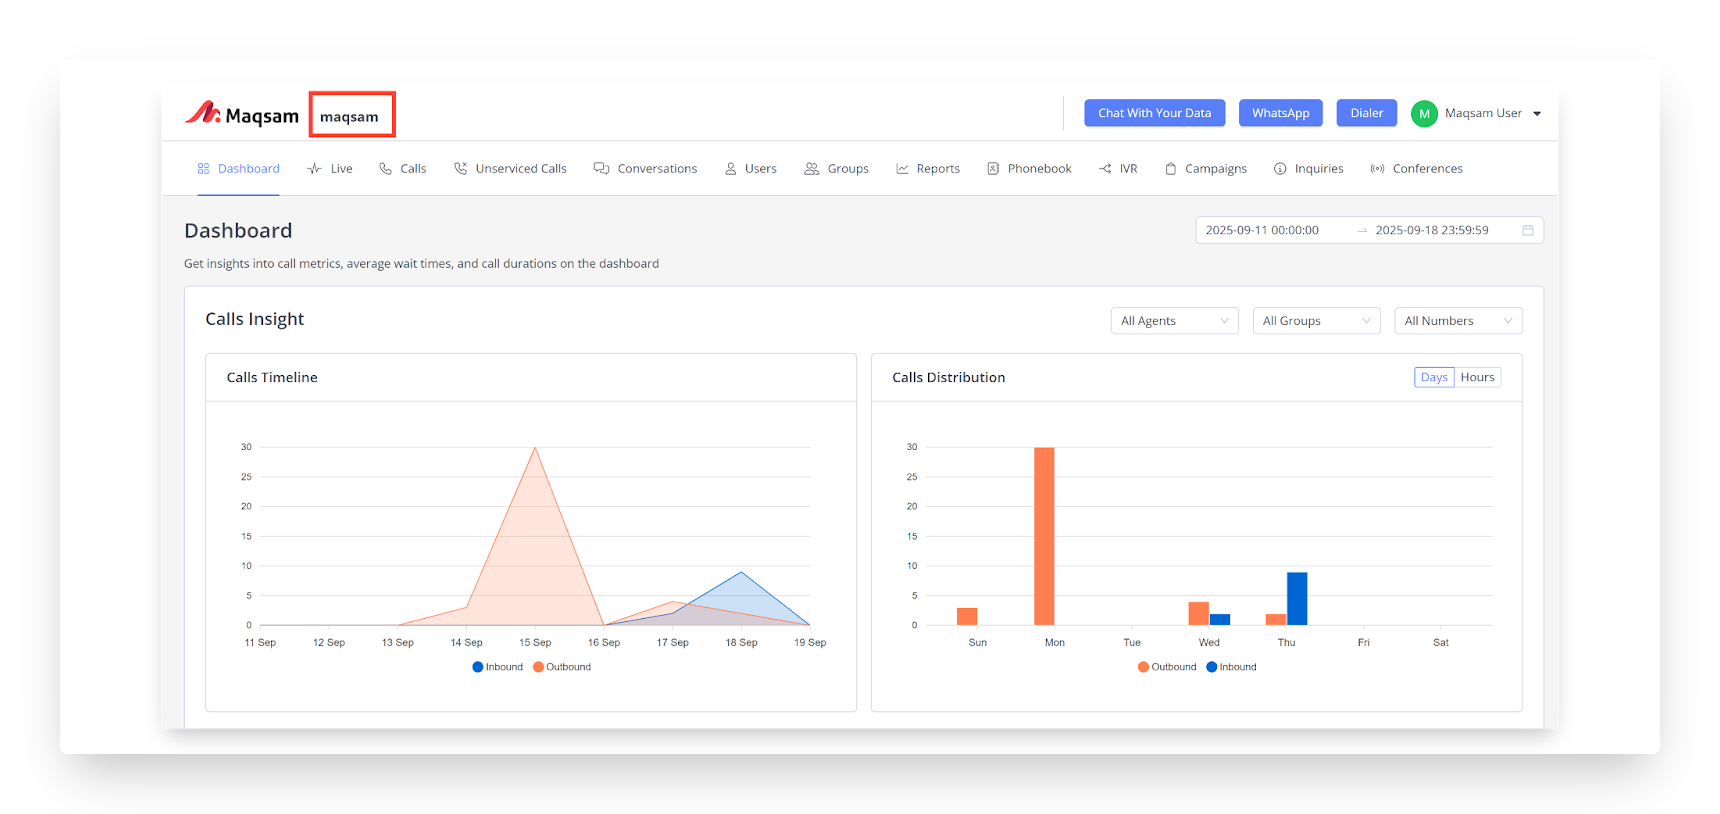
Task: Click the Conferences broadcast icon
Action: coord(1377,169)
